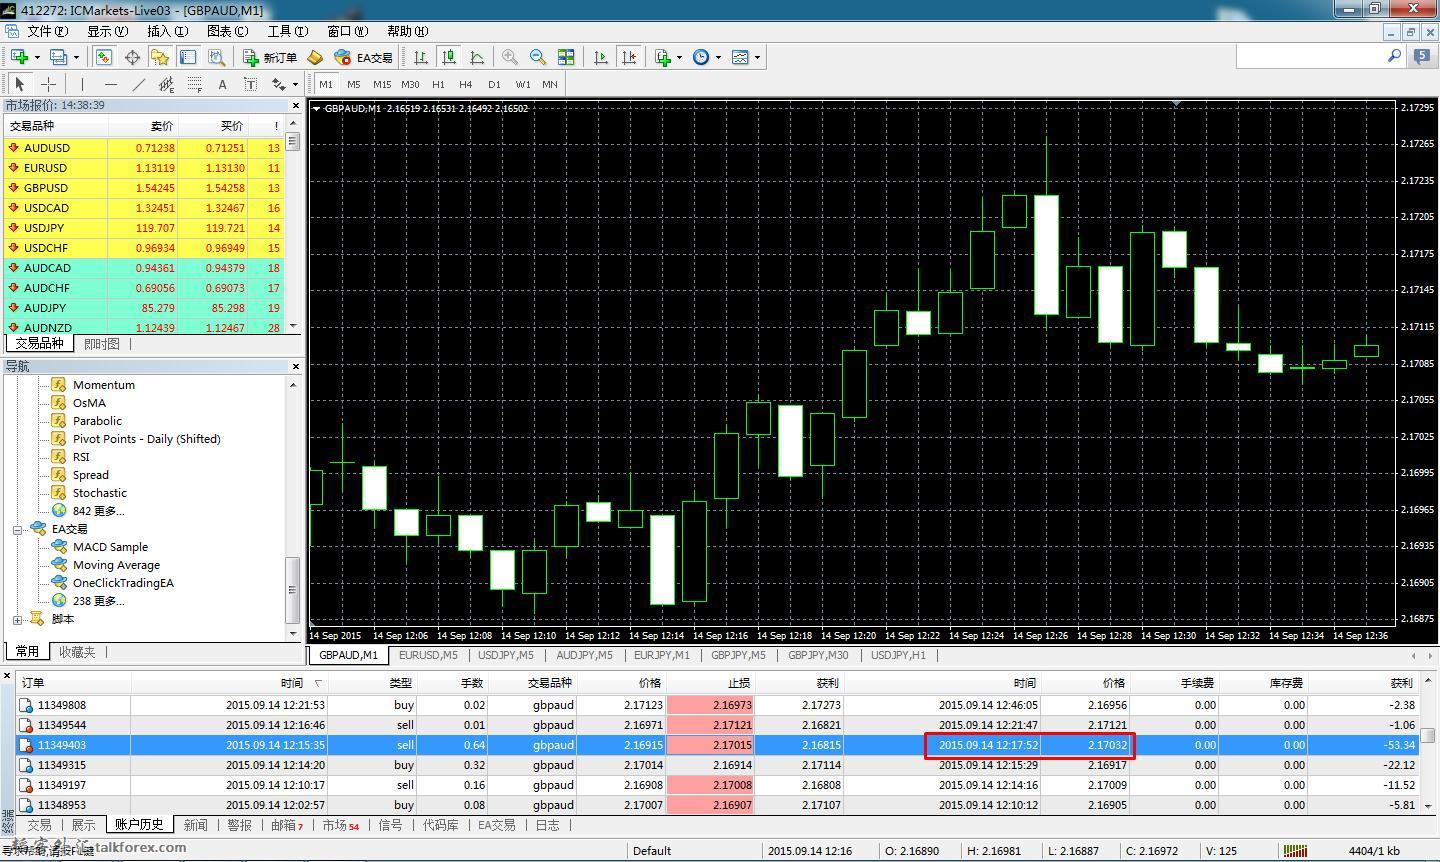Image resolution: width=1440 pixels, height=862 pixels.
Task: Open the dropdown arrow beside profiles icon
Action: 76,57
